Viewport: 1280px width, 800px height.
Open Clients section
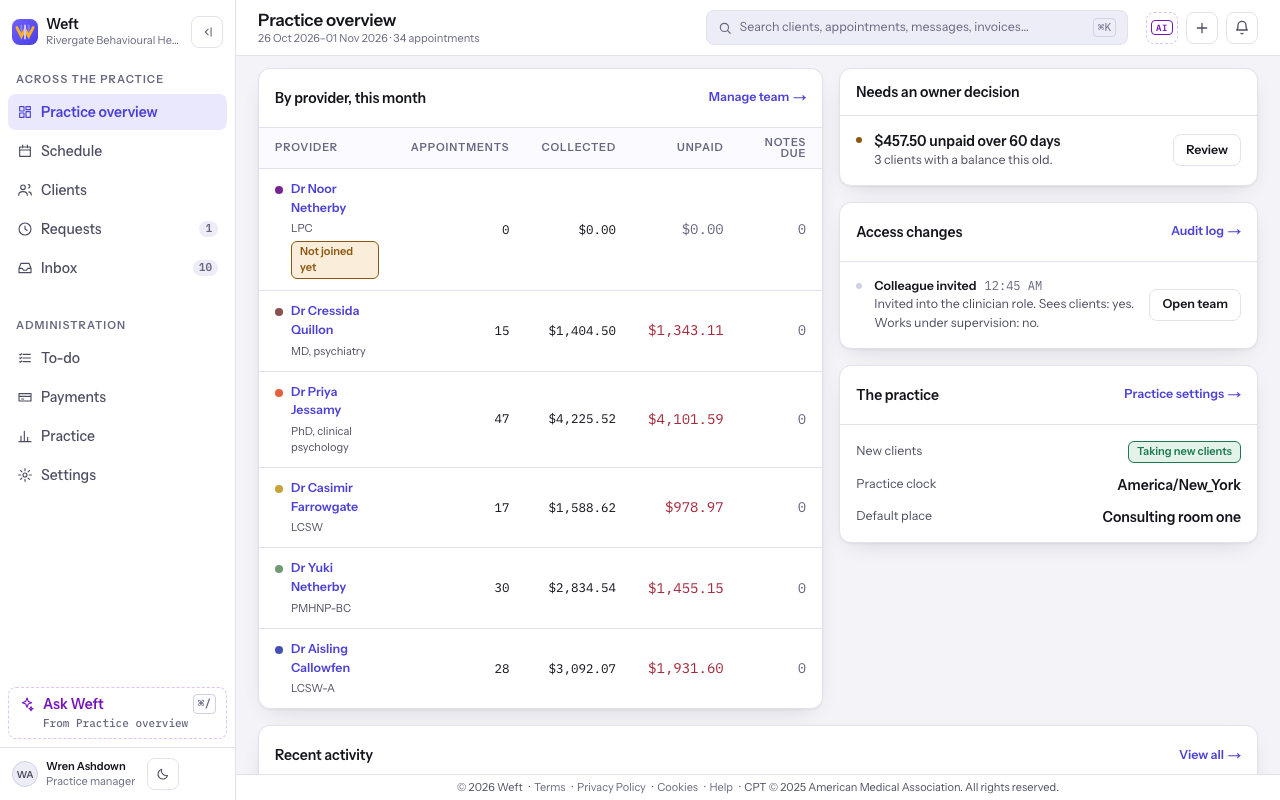pos(117,190)
